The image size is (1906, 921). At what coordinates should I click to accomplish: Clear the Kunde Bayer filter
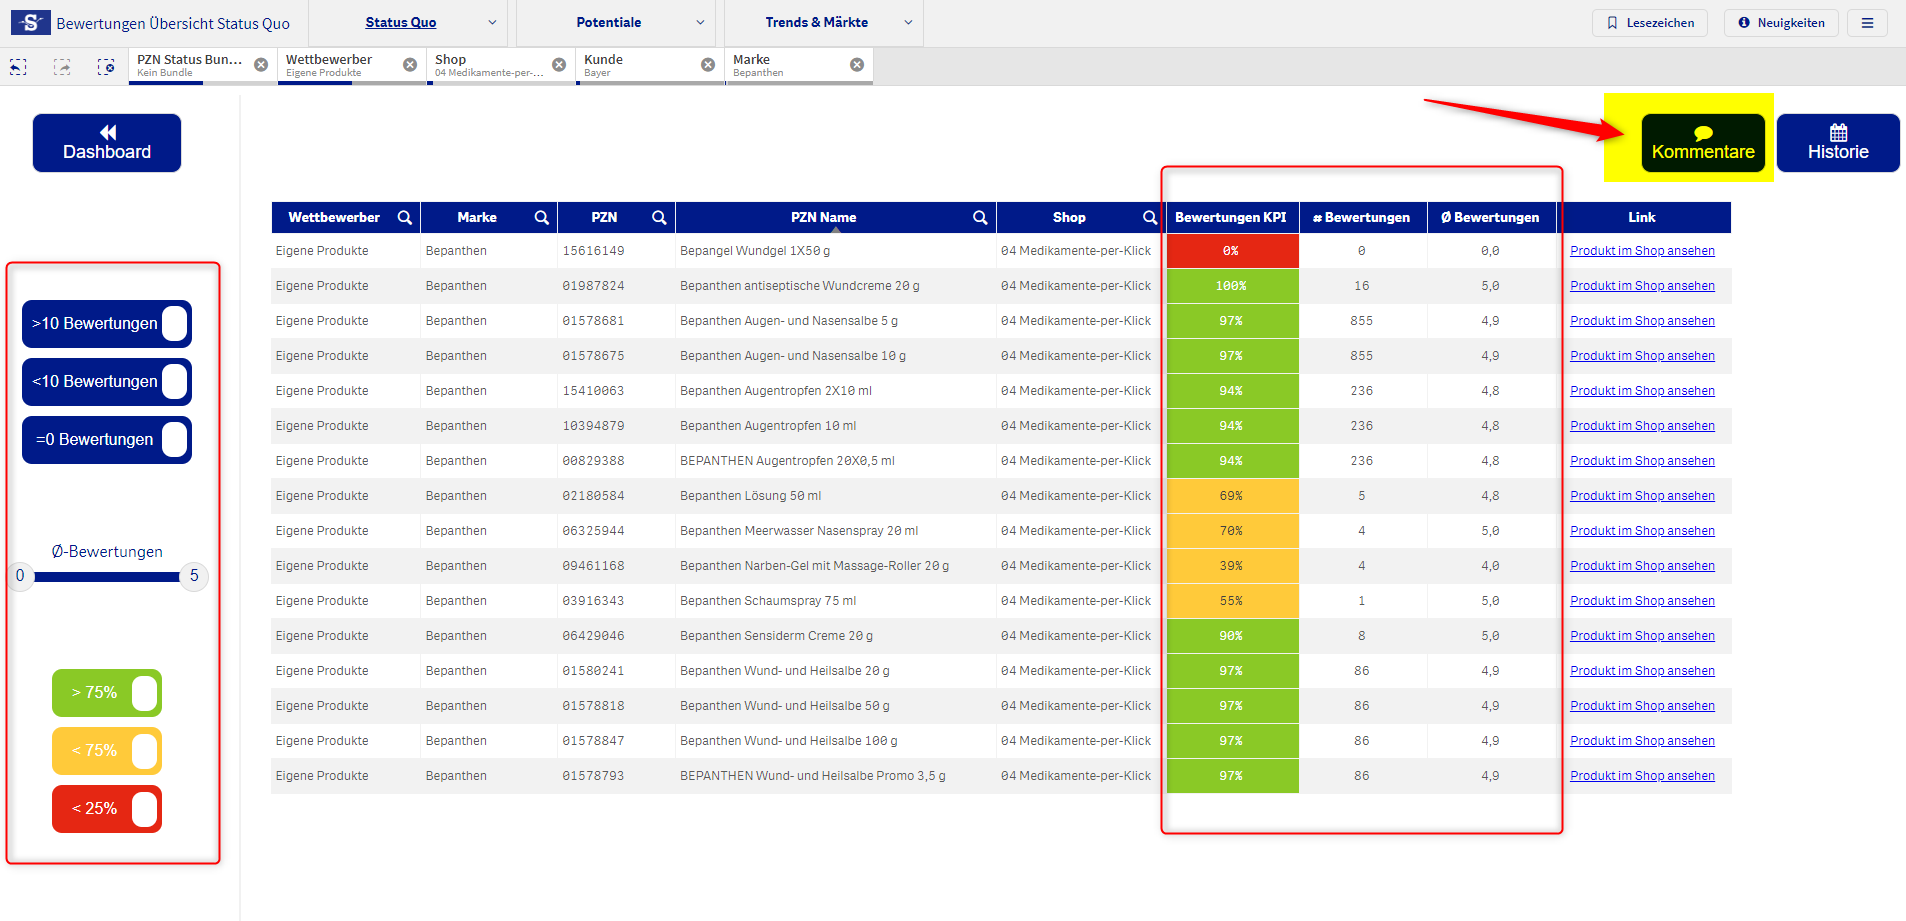708,65
